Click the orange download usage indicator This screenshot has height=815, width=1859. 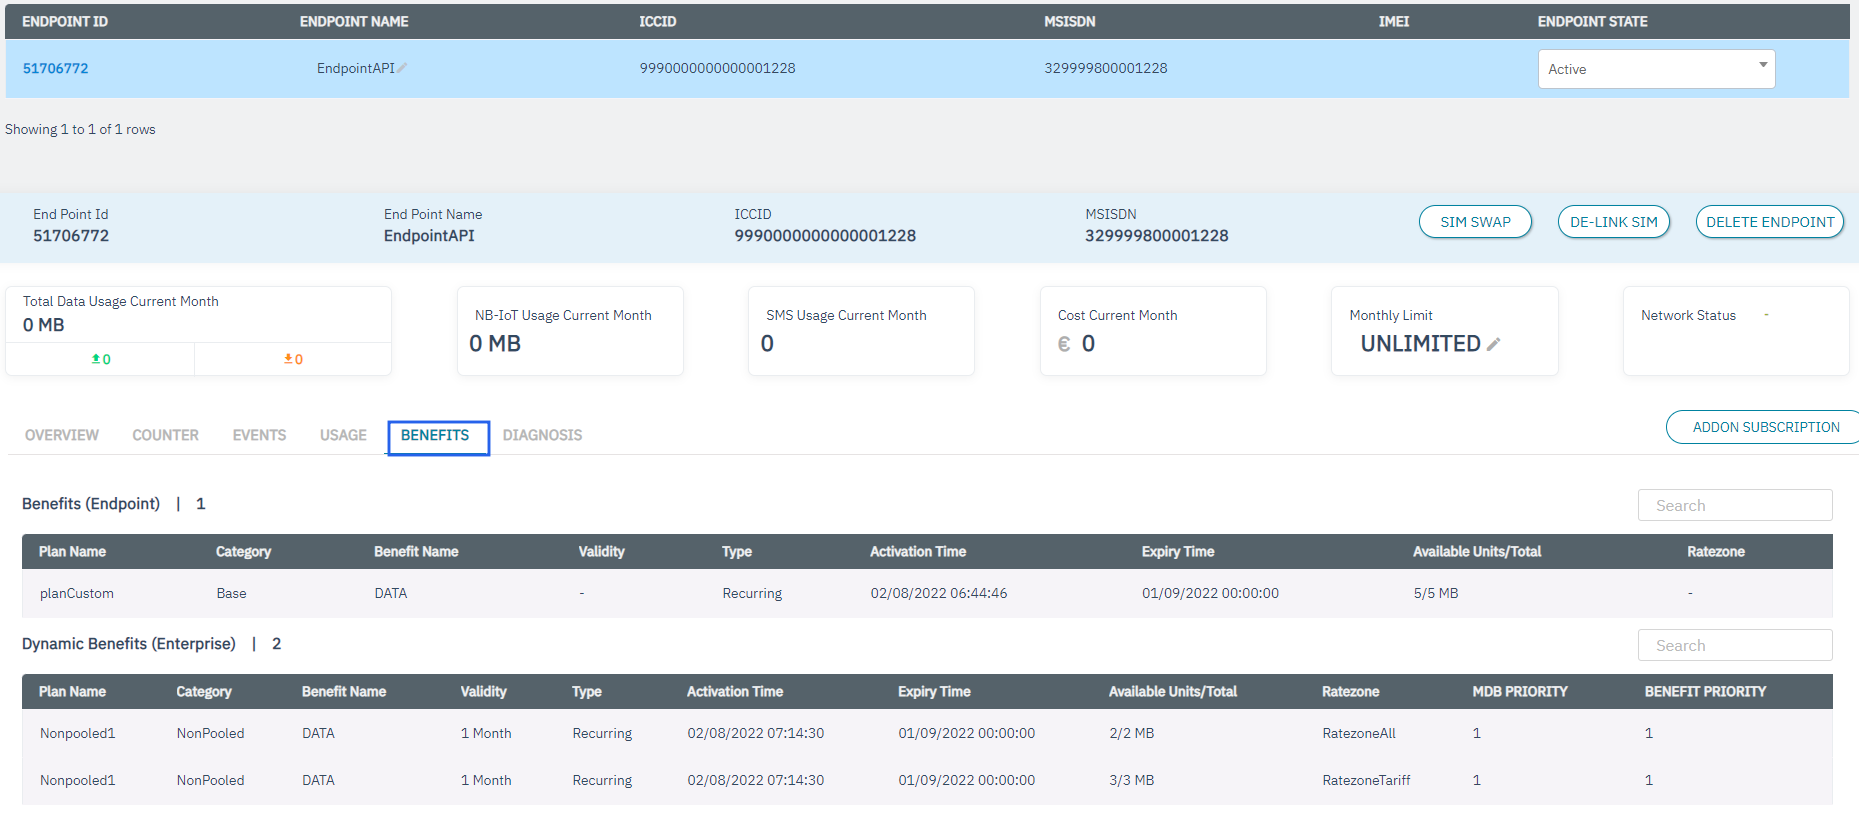293,359
